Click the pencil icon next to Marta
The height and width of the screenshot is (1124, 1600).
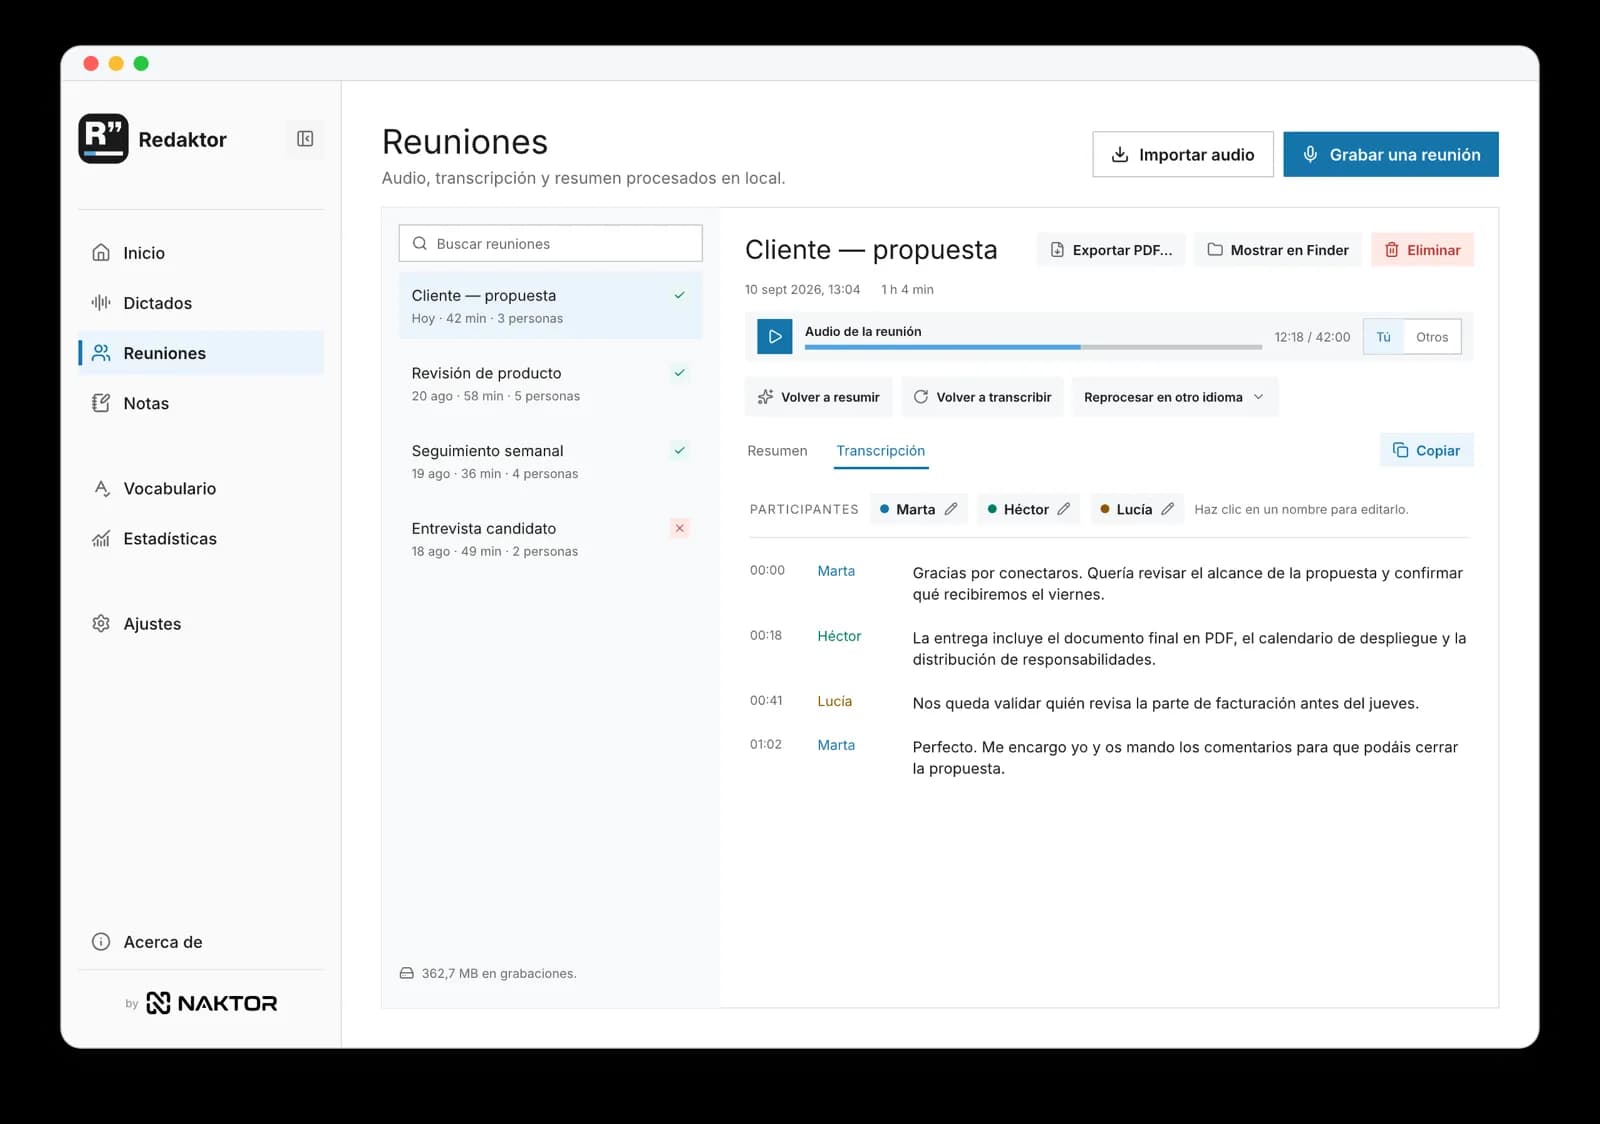[x=951, y=509]
